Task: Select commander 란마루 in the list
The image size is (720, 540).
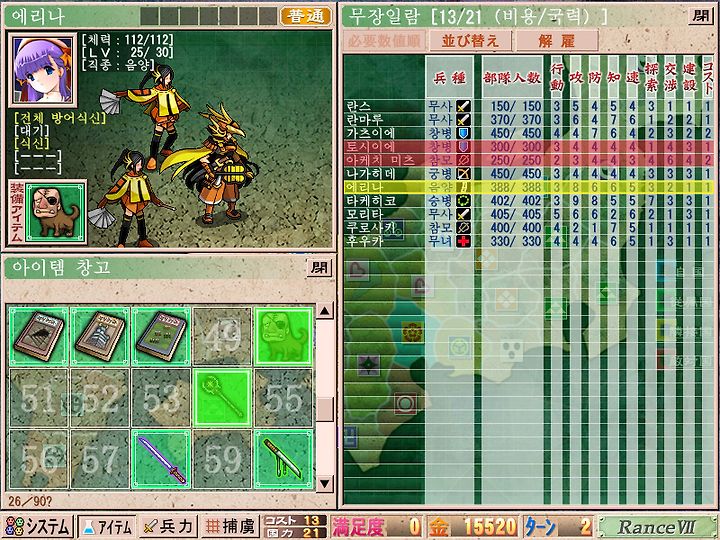Action: (528, 119)
